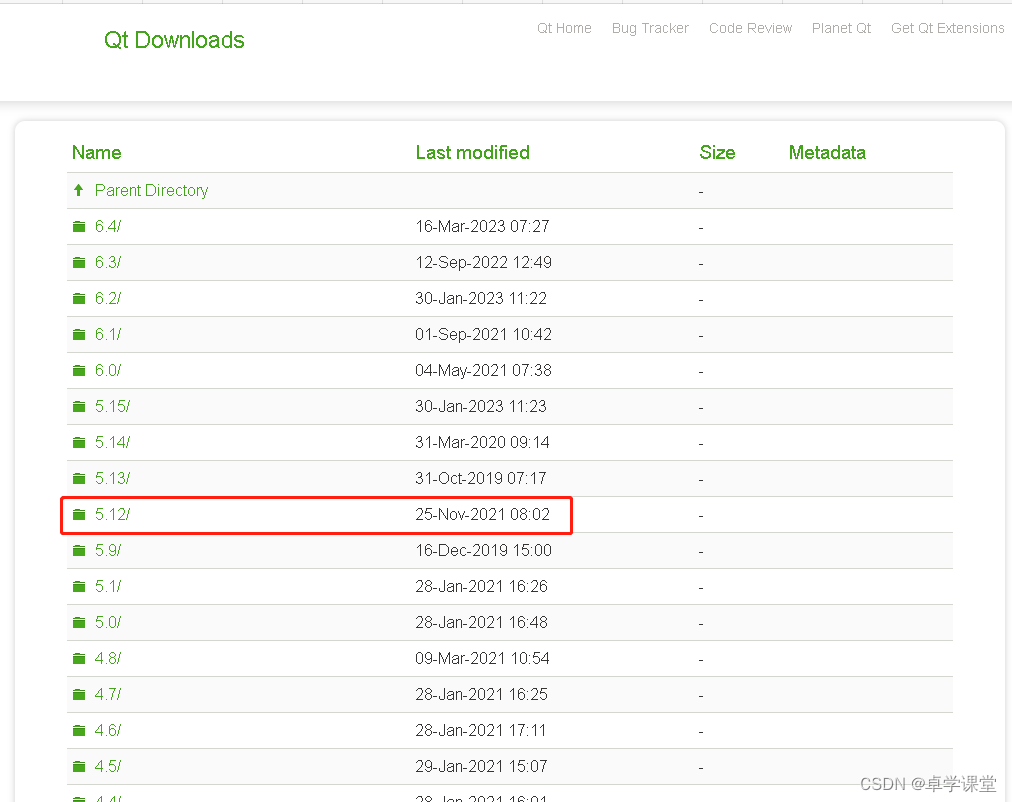This screenshot has height=802, width=1012.
Task: Click the folder icon beside 5.13/
Action: [79, 479]
